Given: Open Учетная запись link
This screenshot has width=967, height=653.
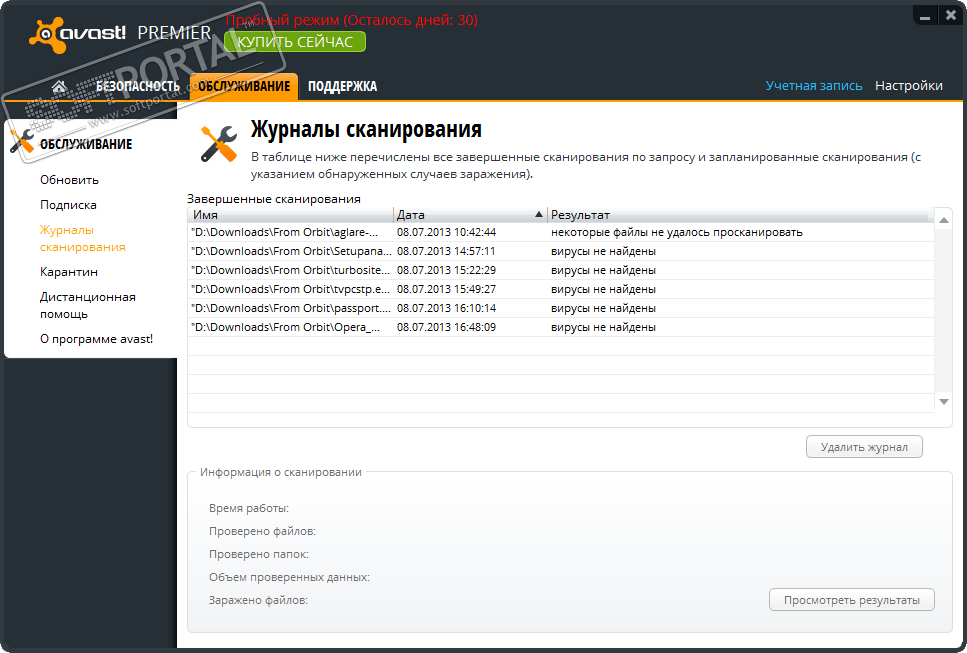Looking at the screenshot, I should [x=813, y=86].
